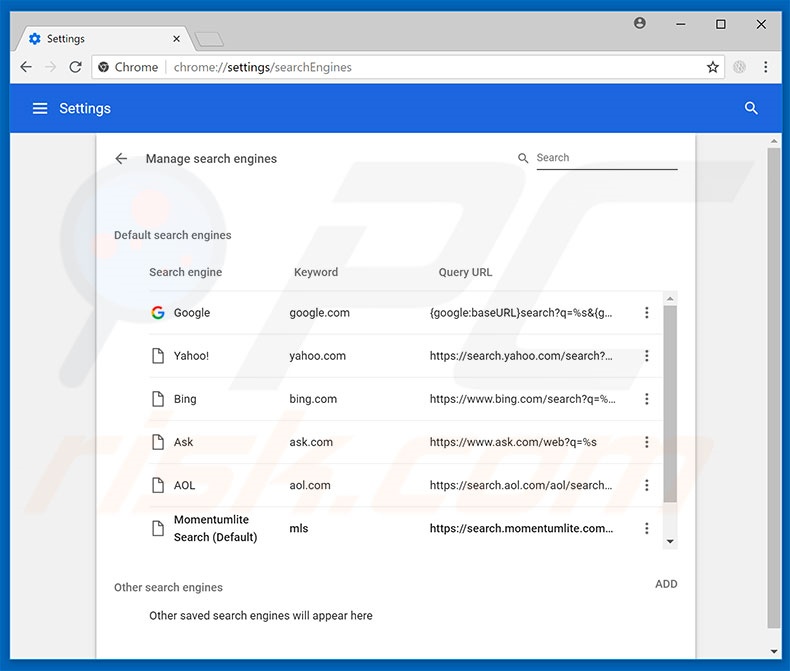Minimize the Chrome window
Screen dimensions: 790x671
[681, 24]
